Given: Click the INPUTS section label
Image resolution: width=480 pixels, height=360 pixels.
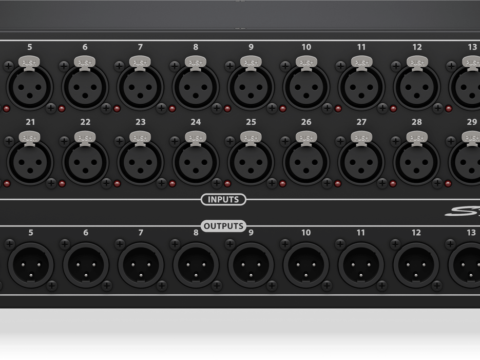Looking at the screenshot, I should click(x=224, y=199).
